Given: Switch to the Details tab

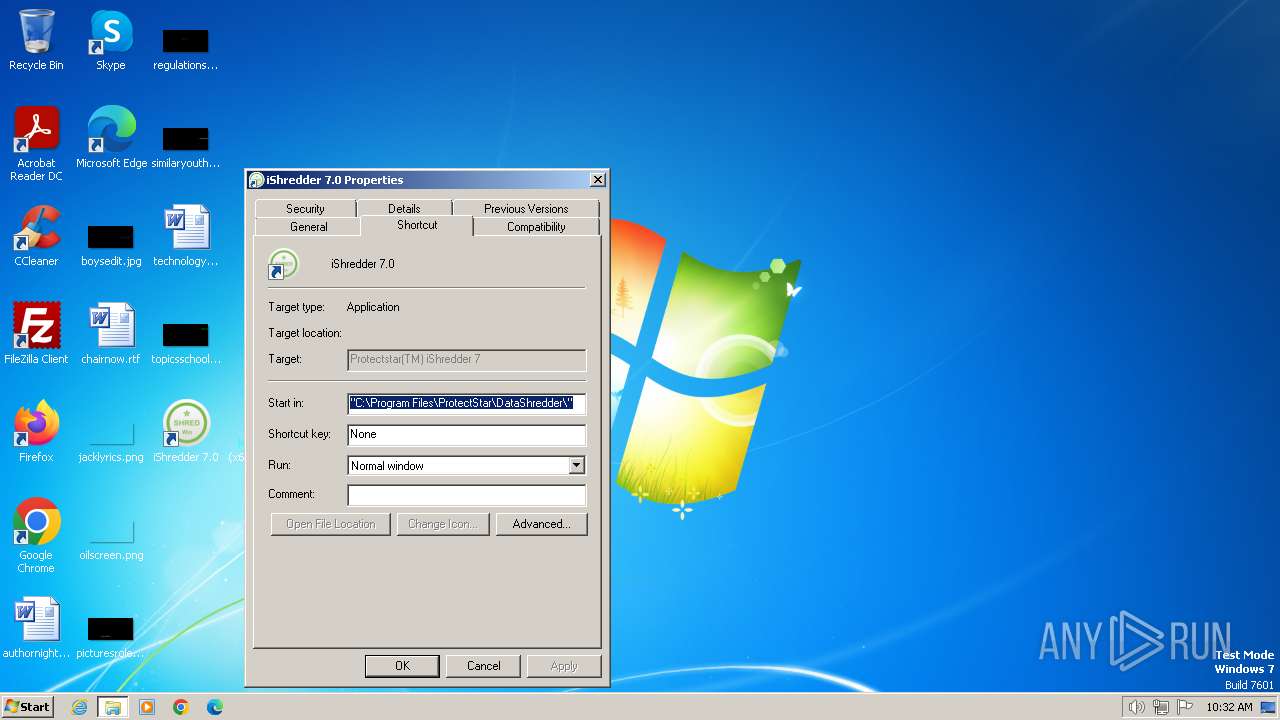Looking at the screenshot, I should [404, 209].
